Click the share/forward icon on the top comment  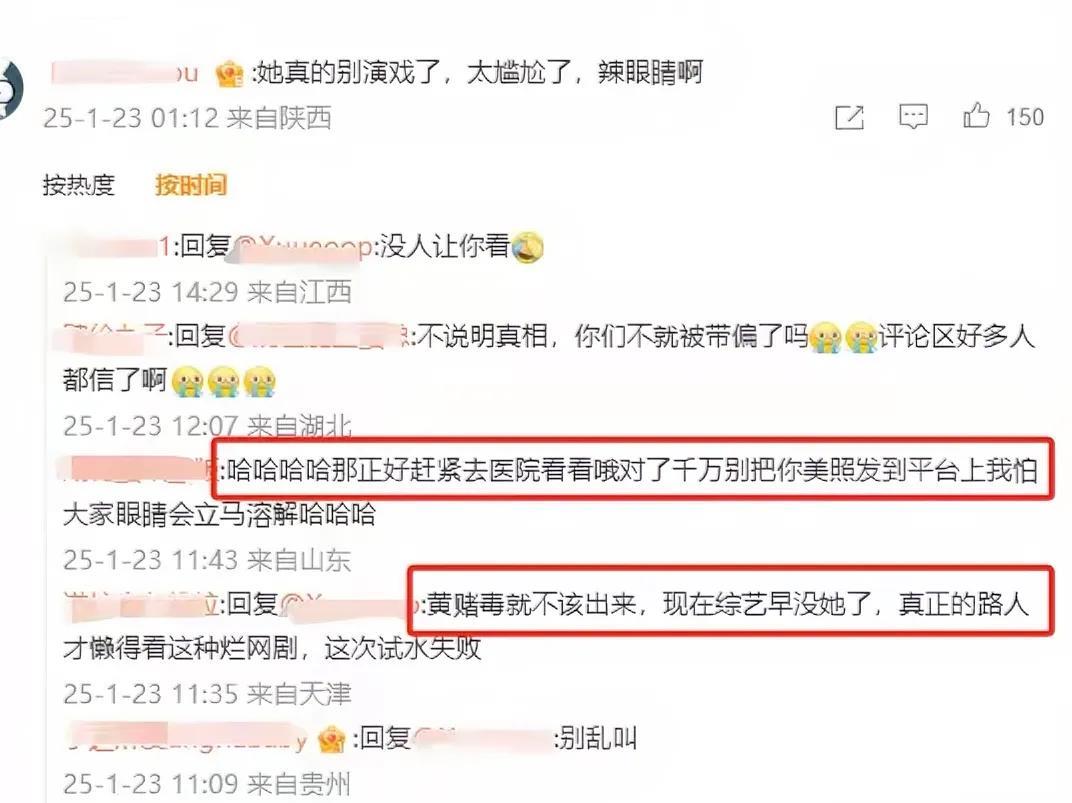click(x=849, y=118)
